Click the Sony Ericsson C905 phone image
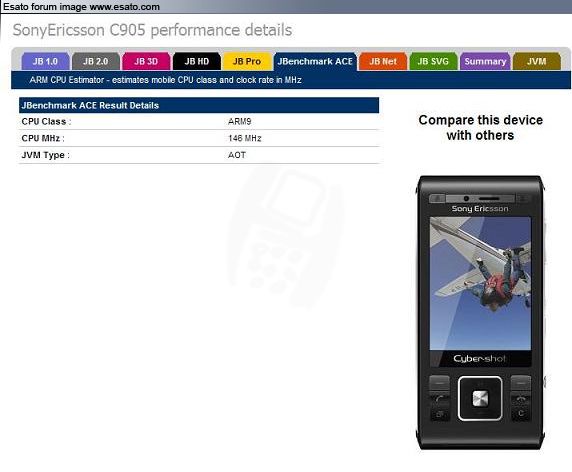572x472 pixels. pos(480,312)
